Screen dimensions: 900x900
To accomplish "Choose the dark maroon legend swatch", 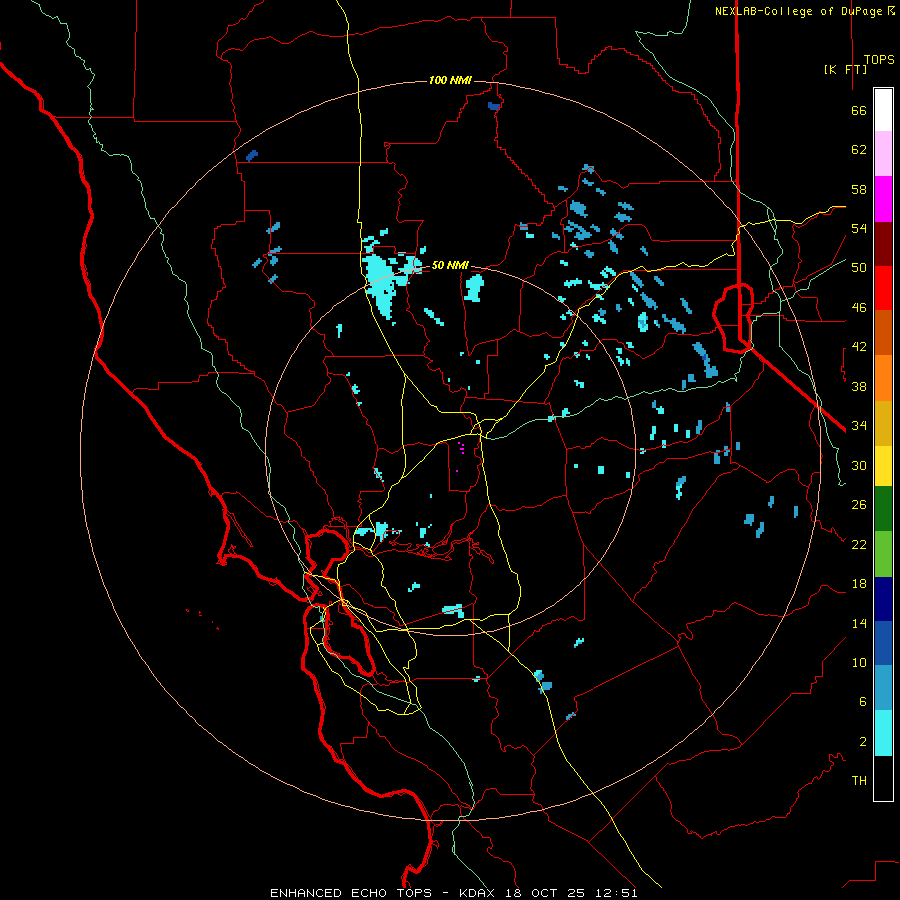I will pyautogui.click(x=883, y=243).
